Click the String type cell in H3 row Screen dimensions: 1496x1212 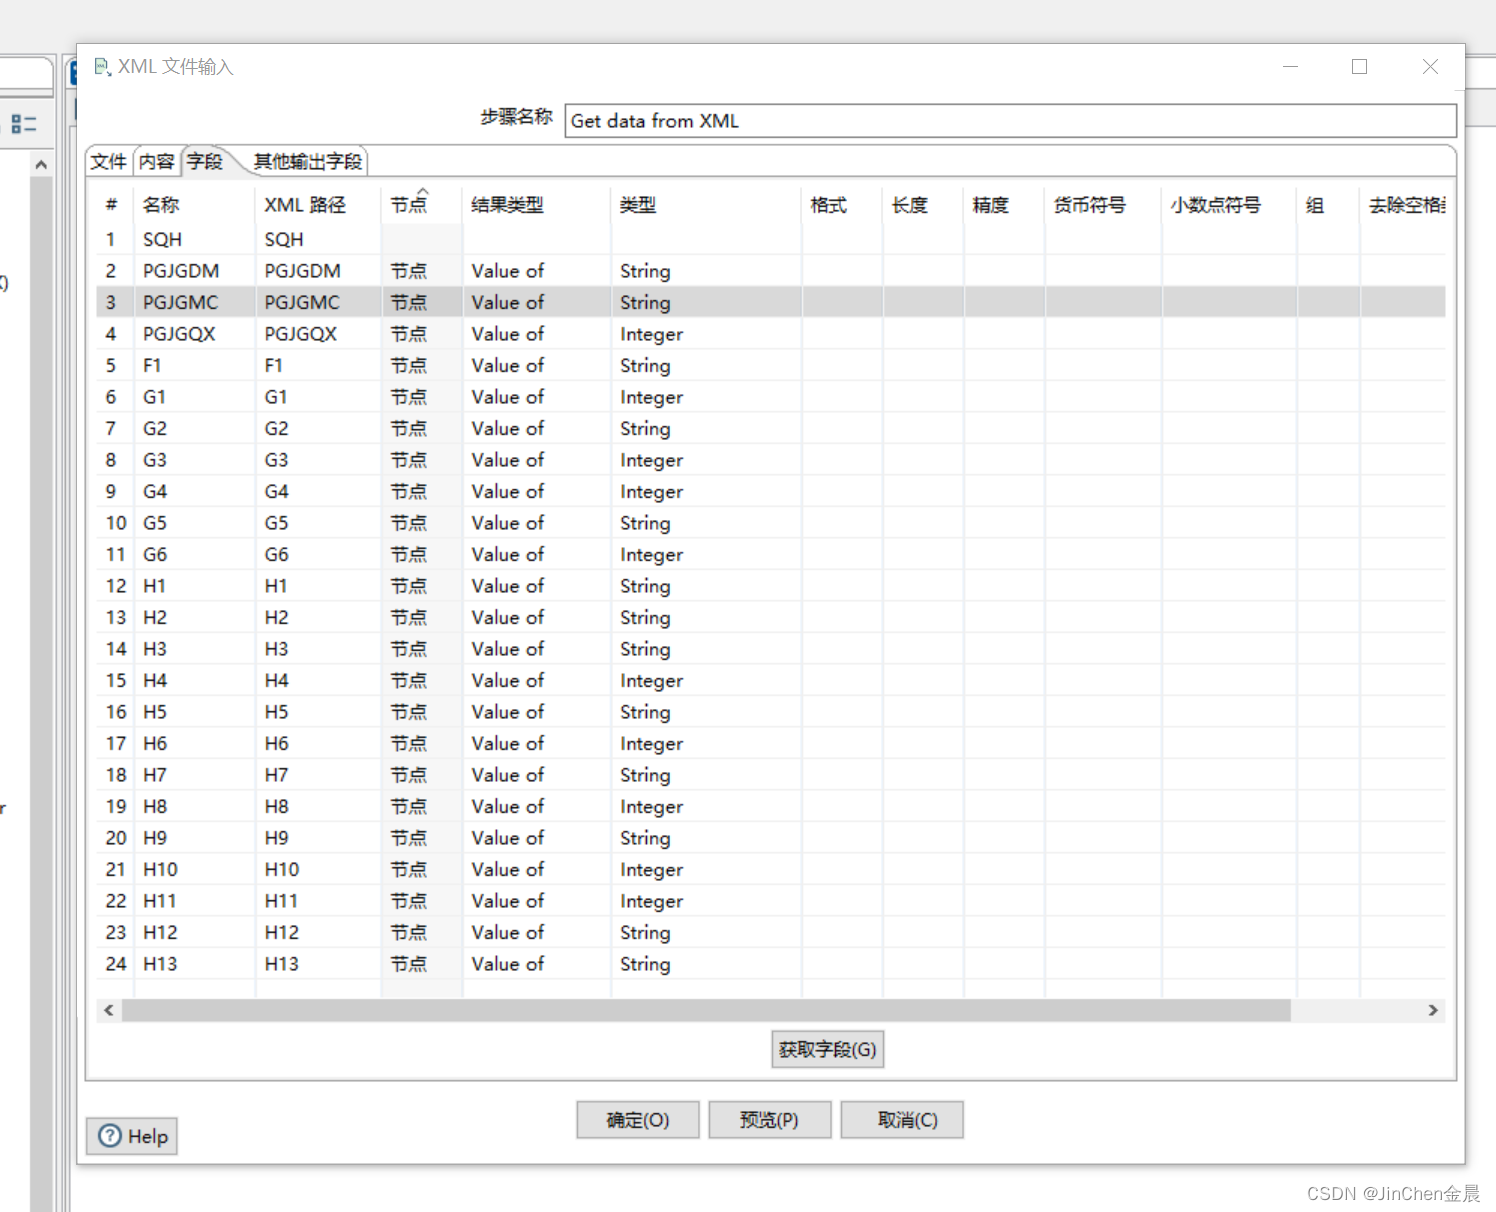click(x=705, y=649)
